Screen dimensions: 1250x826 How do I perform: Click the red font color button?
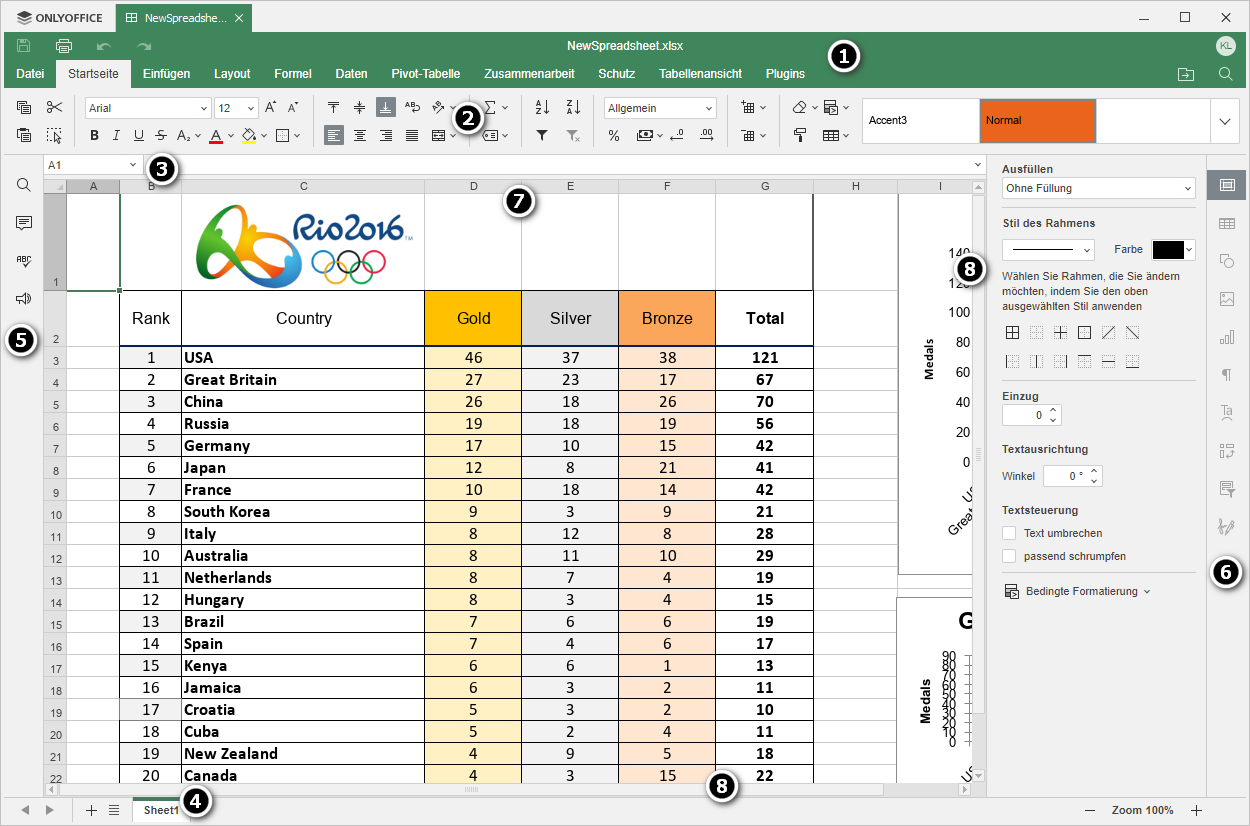[x=217, y=135]
